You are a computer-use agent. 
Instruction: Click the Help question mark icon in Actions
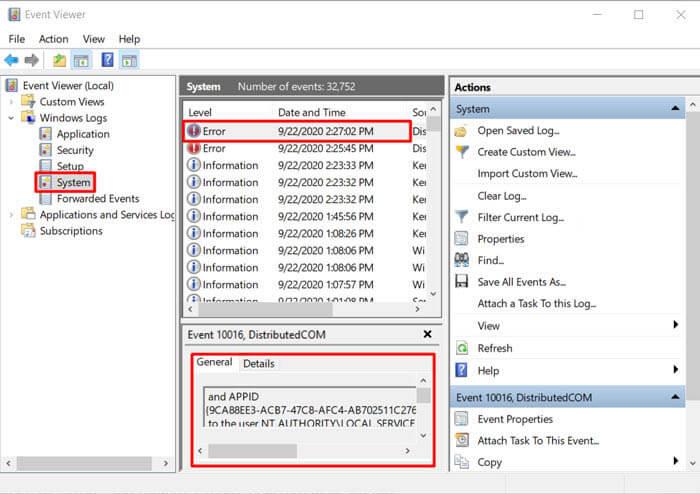(x=462, y=370)
